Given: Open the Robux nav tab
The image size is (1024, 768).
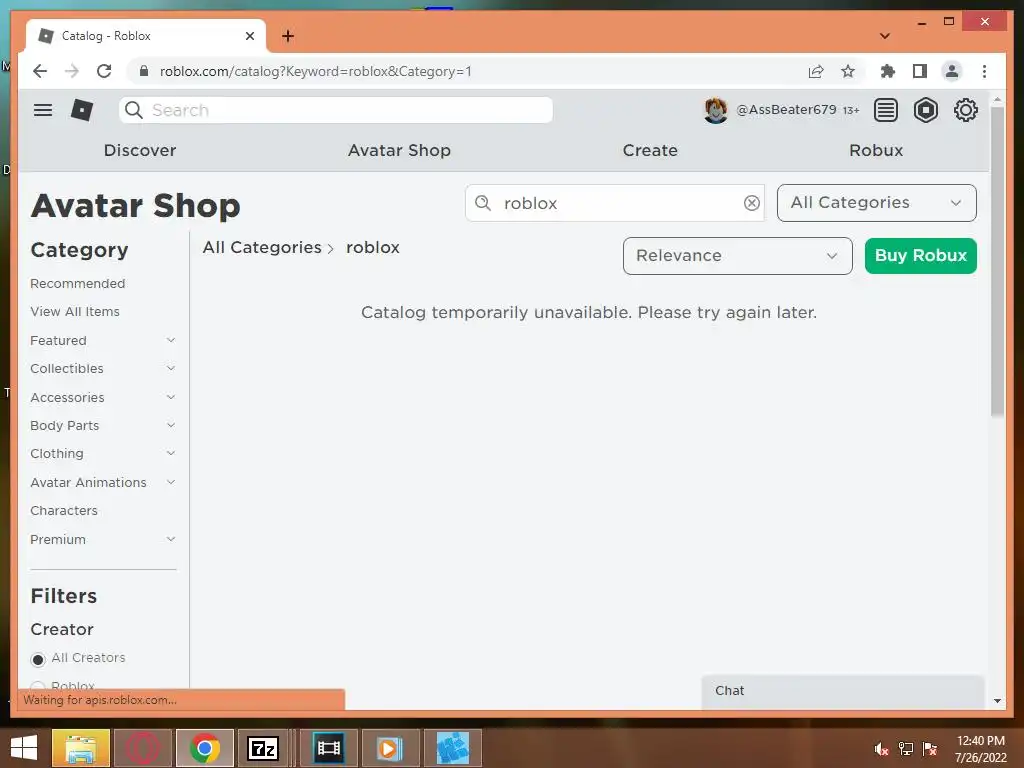Looking at the screenshot, I should 876,150.
